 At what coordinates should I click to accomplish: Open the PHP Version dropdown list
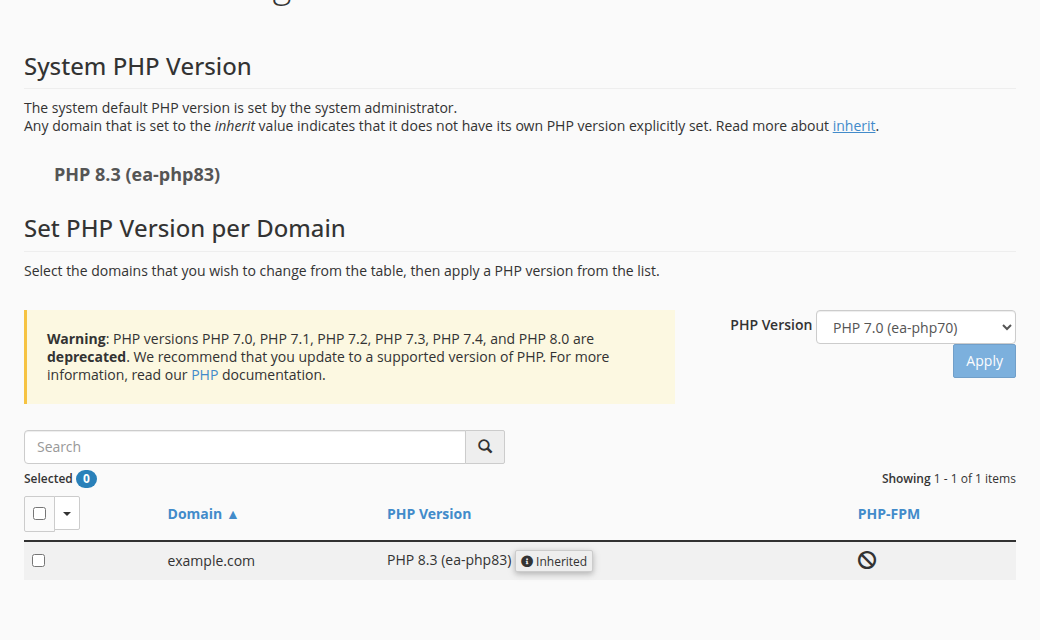coord(915,328)
